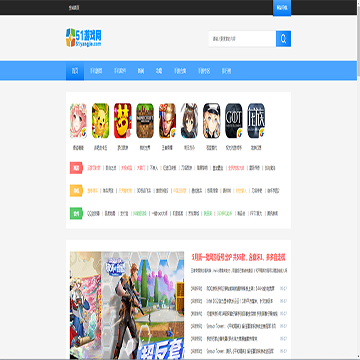Click the 51游戏网 site logo
360x360 pixels.
[84, 37]
